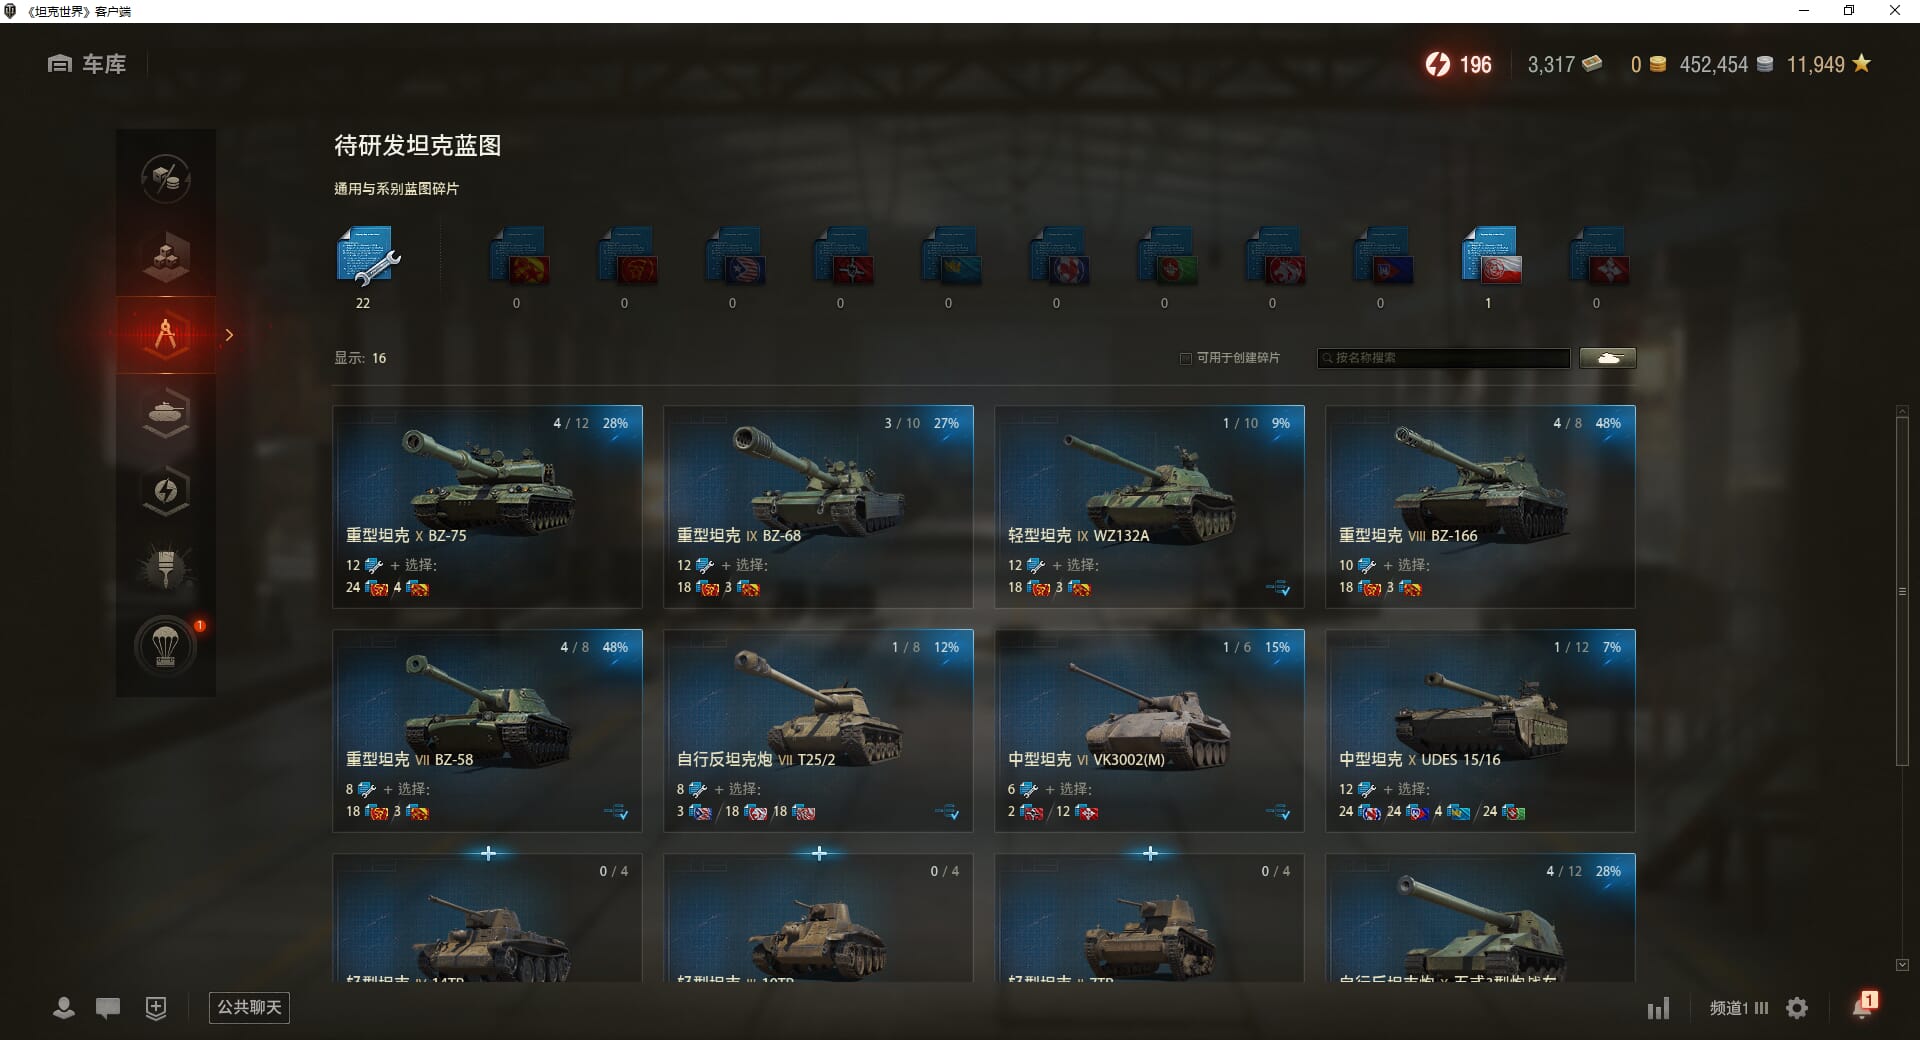
Task: Open the 频道1 channel selector
Action: (x=1738, y=1008)
